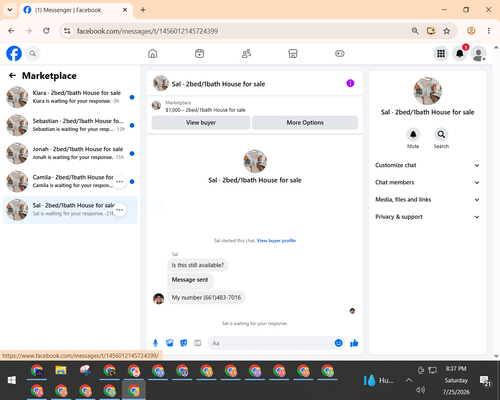Click the 'Message sent' bubble
The height and width of the screenshot is (400, 500).
point(190,280)
